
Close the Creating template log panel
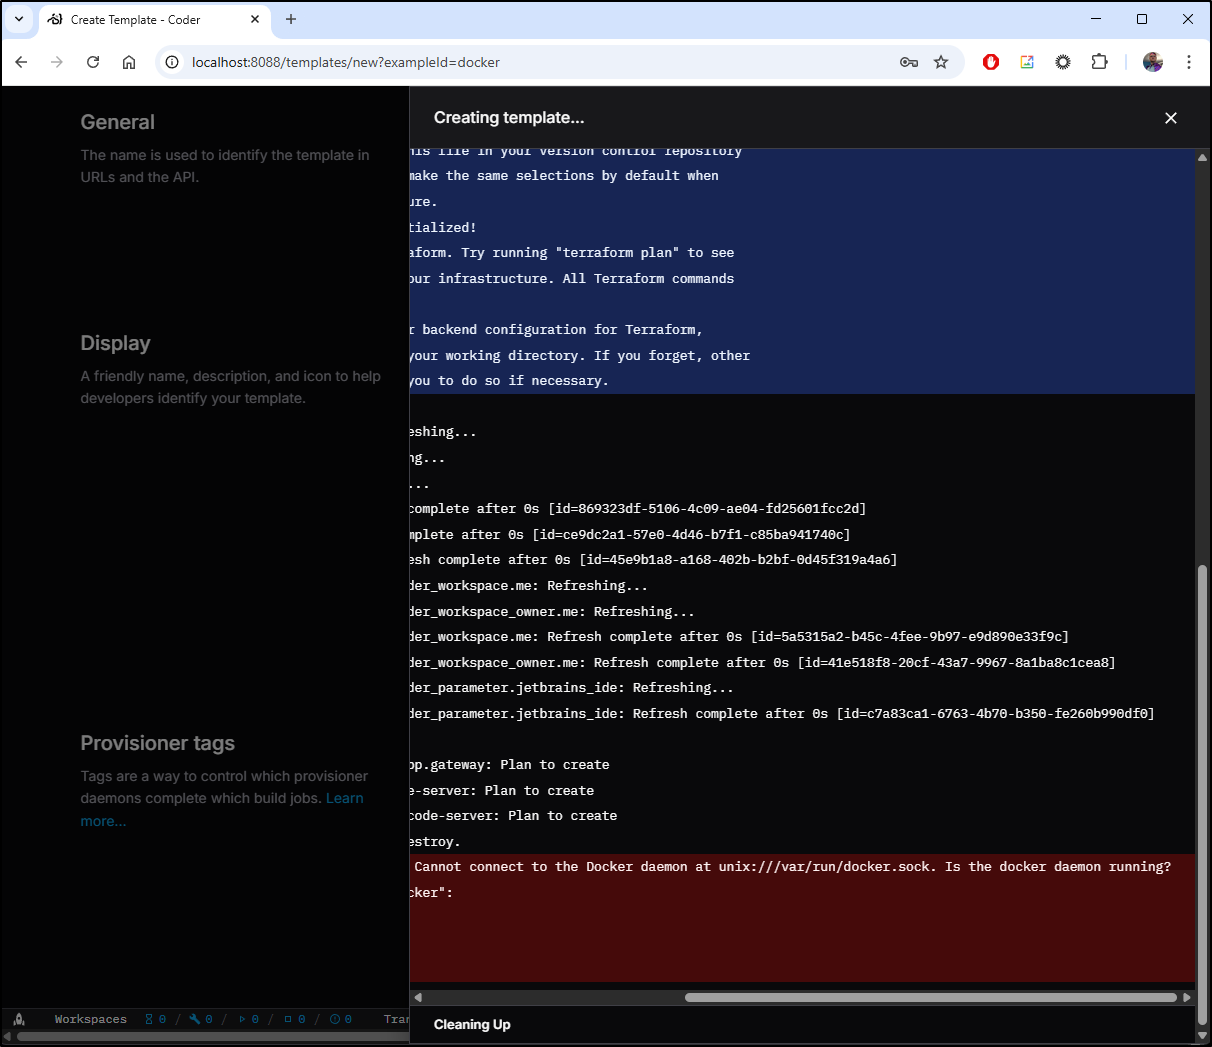pos(1171,118)
